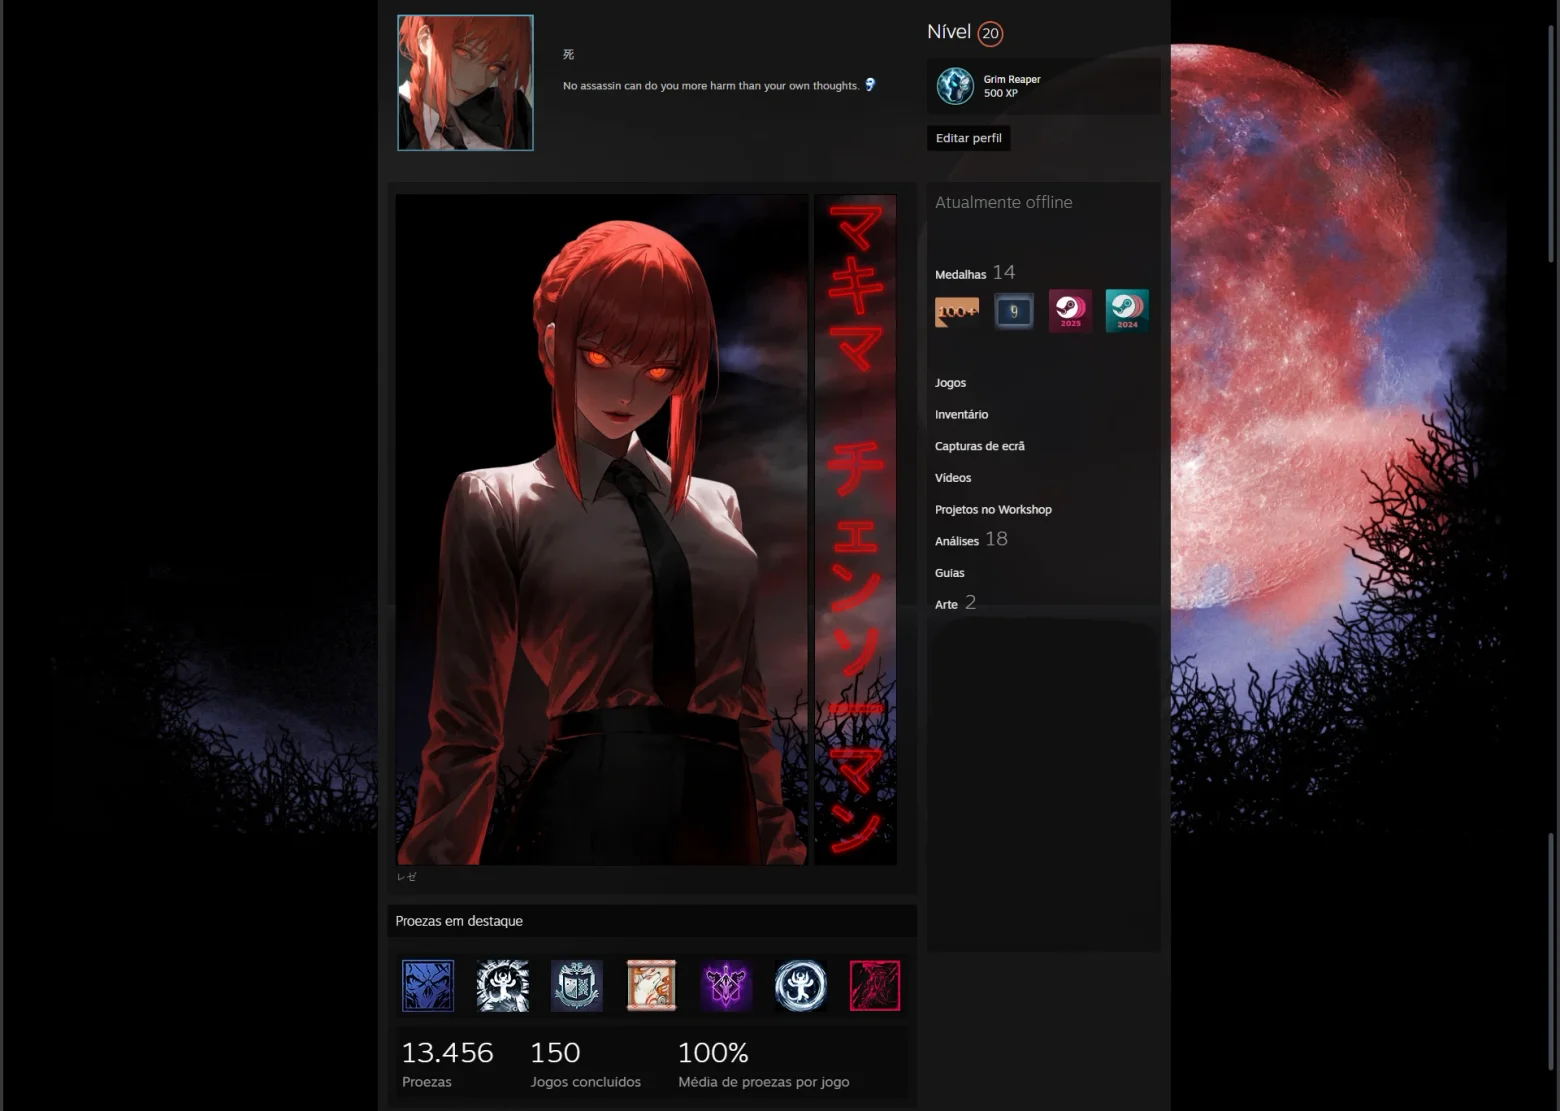
Task: Click the 150 Jogos concluídos statistic
Action: 585,1064
